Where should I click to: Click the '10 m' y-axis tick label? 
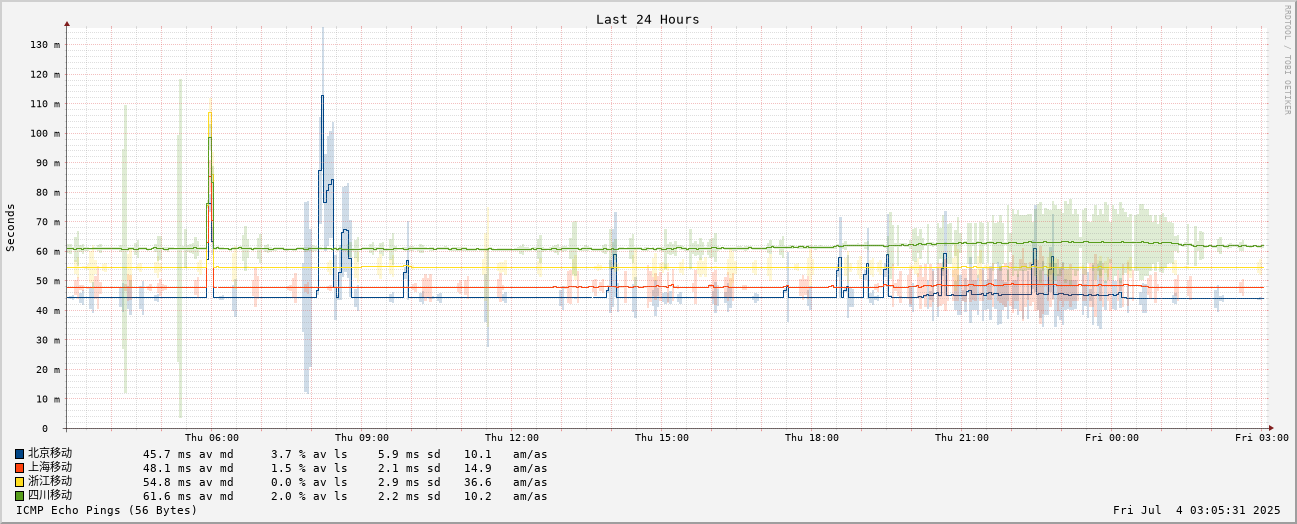pyautogui.click(x=48, y=399)
